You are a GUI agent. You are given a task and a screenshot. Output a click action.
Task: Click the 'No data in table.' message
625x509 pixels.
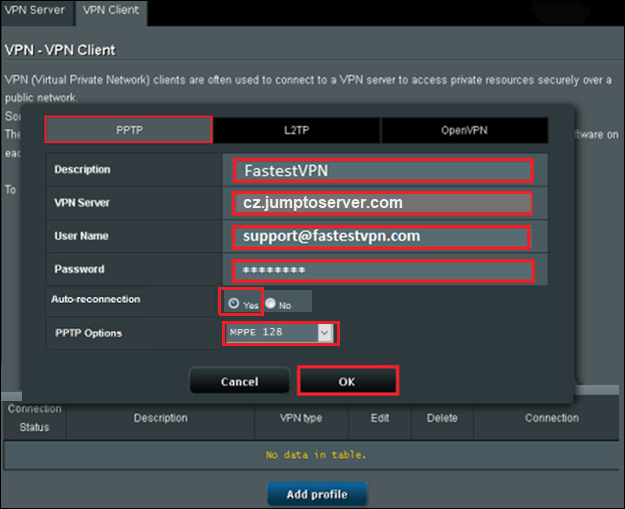(316, 454)
